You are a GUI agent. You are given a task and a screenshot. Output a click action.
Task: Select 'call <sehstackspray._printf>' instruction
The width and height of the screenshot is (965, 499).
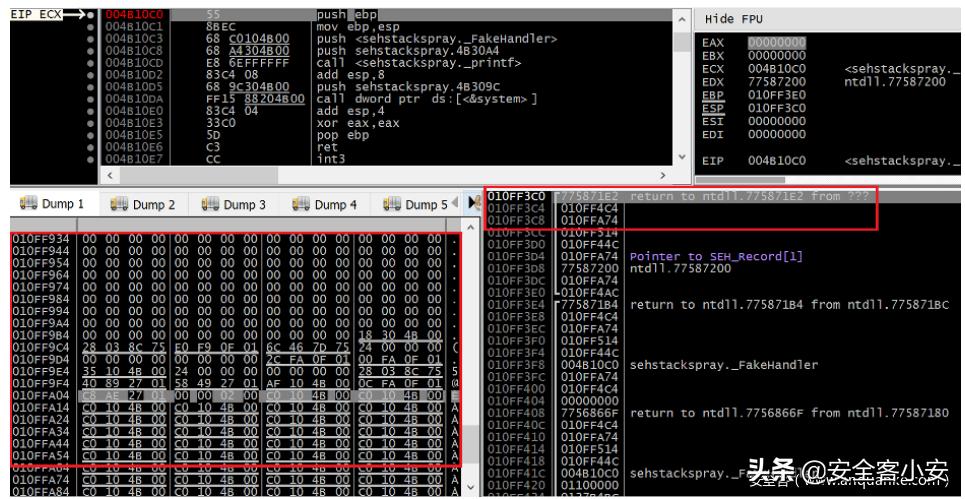coord(419,63)
